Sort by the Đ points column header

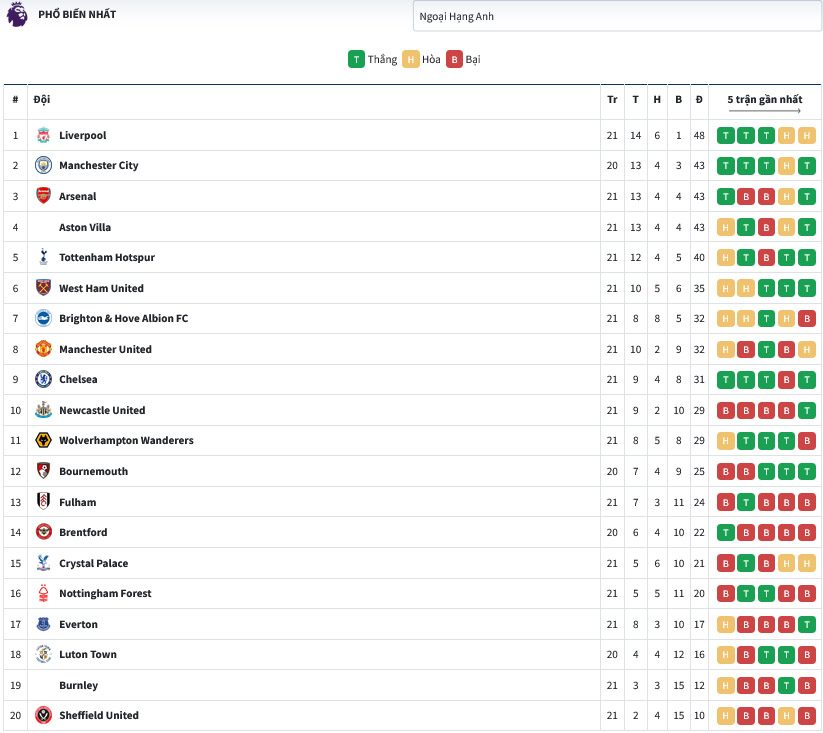click(699, 99)
